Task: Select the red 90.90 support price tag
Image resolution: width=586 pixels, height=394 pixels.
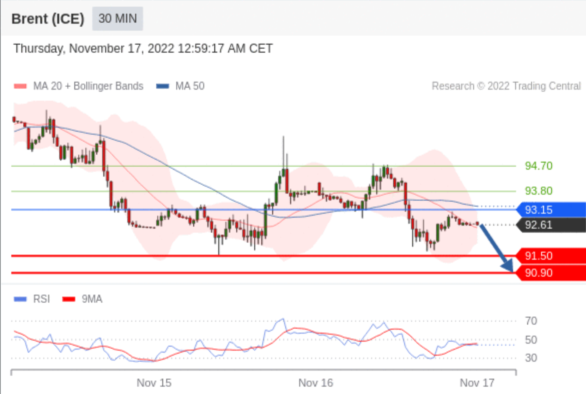Action: pos(551,273)
